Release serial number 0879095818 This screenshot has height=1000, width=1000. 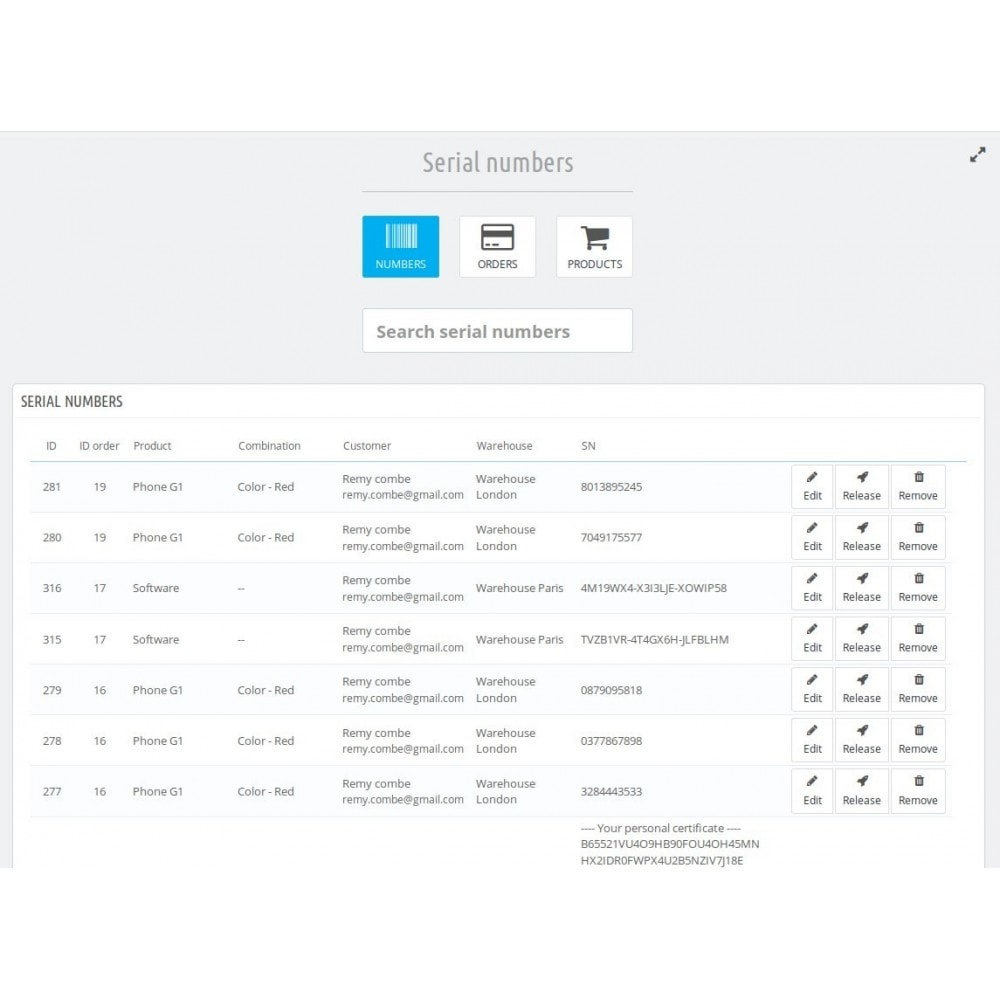coord(862,689)
